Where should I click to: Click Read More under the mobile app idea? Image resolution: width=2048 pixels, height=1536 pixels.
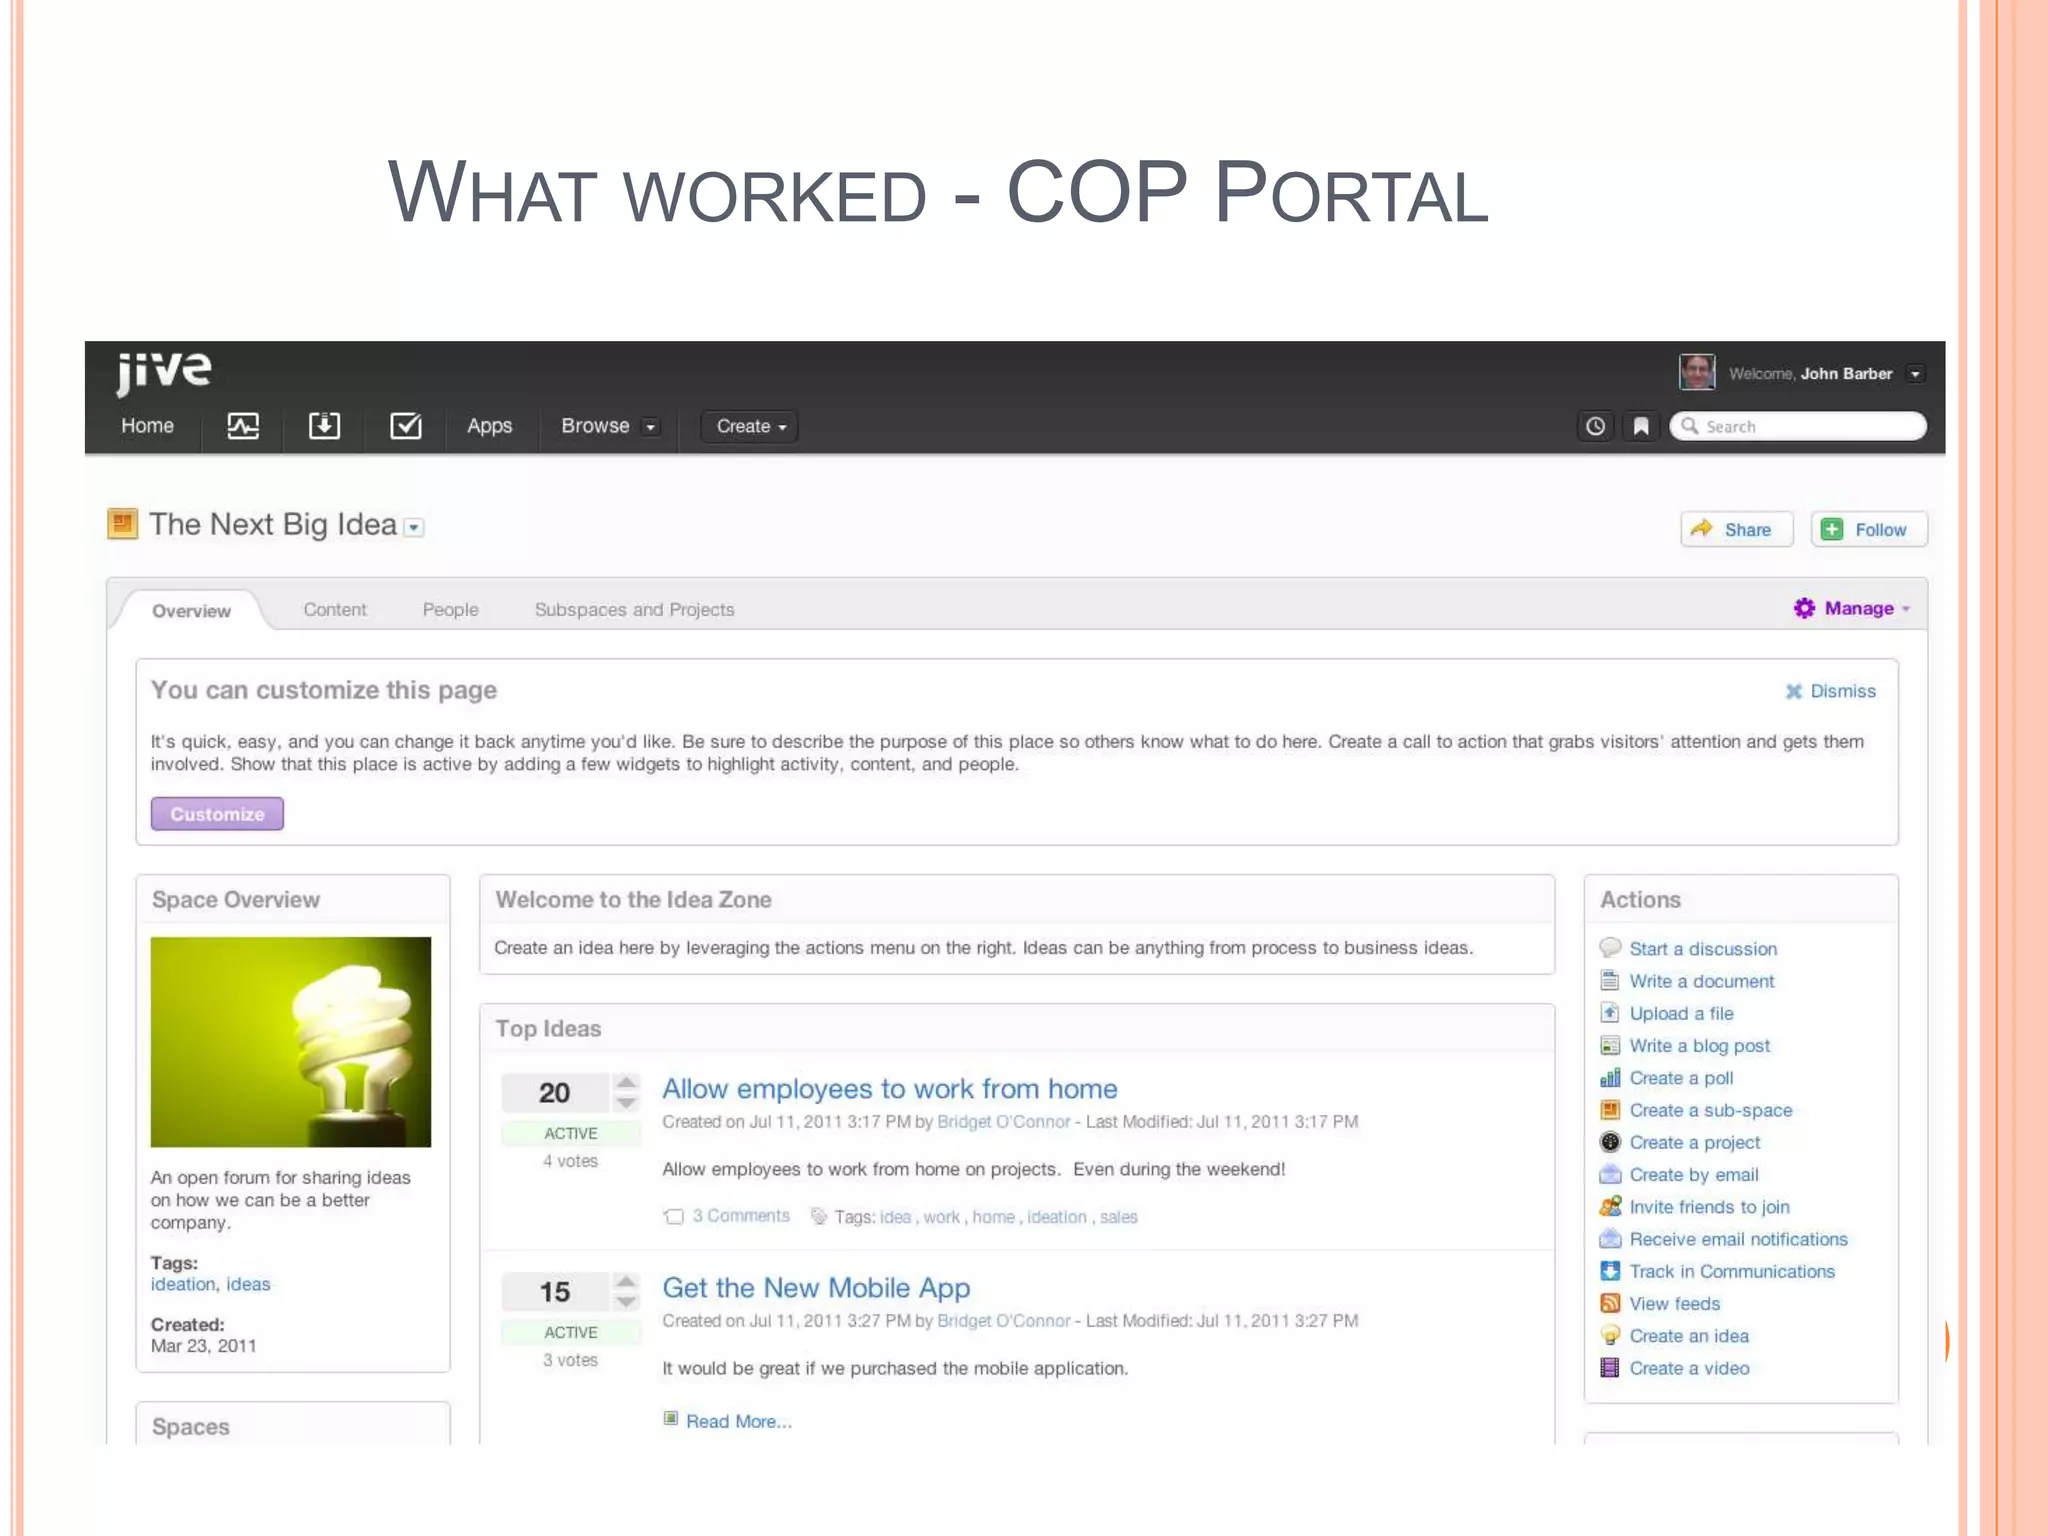[x=738, y=1421]
